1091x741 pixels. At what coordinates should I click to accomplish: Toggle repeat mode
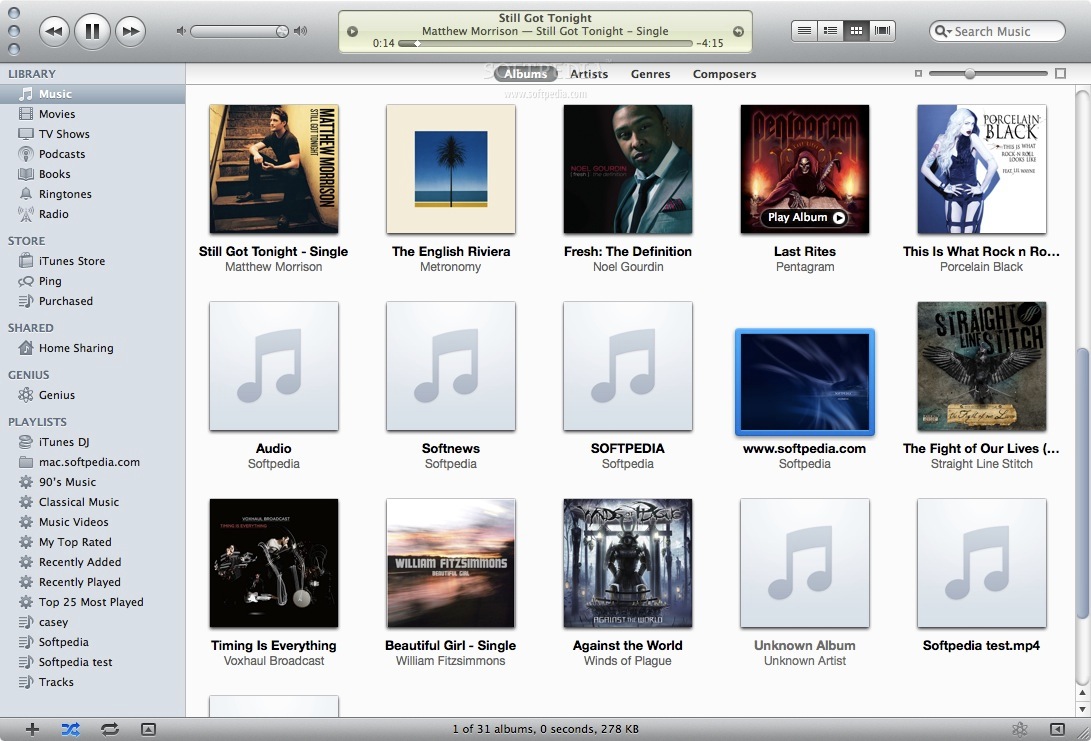[109, 729]
